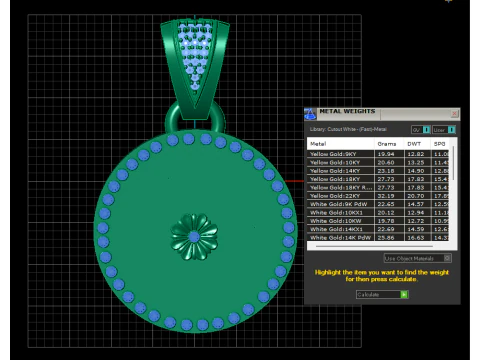Select the White Gold:9K PdW row

tap(378, 204)
